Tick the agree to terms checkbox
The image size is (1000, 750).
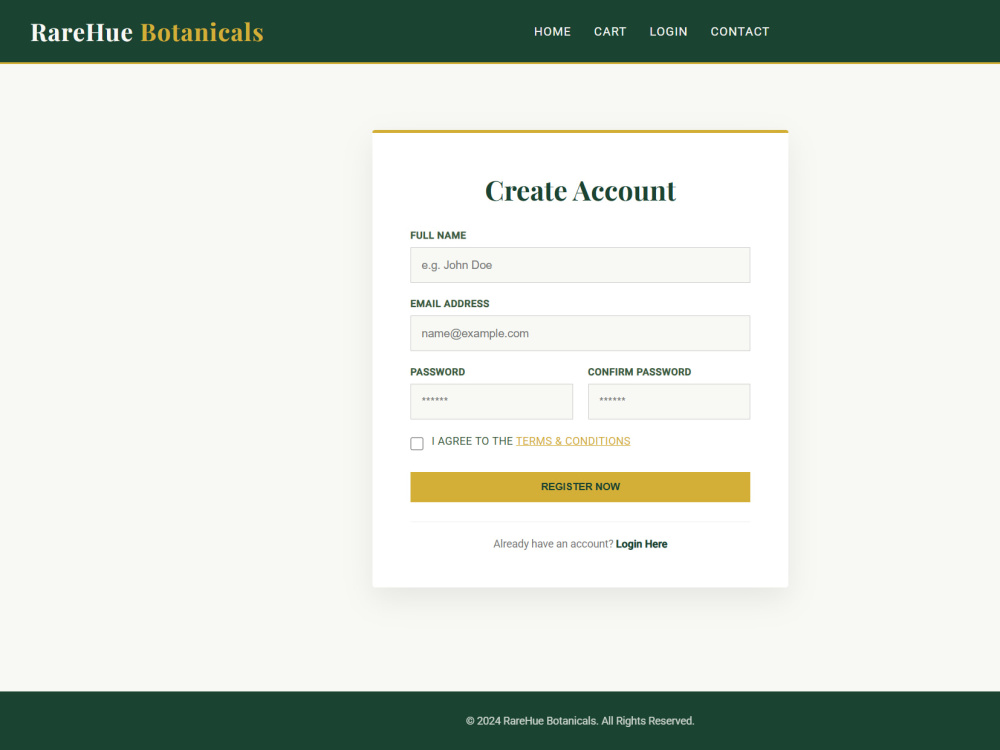click(416, 443)
